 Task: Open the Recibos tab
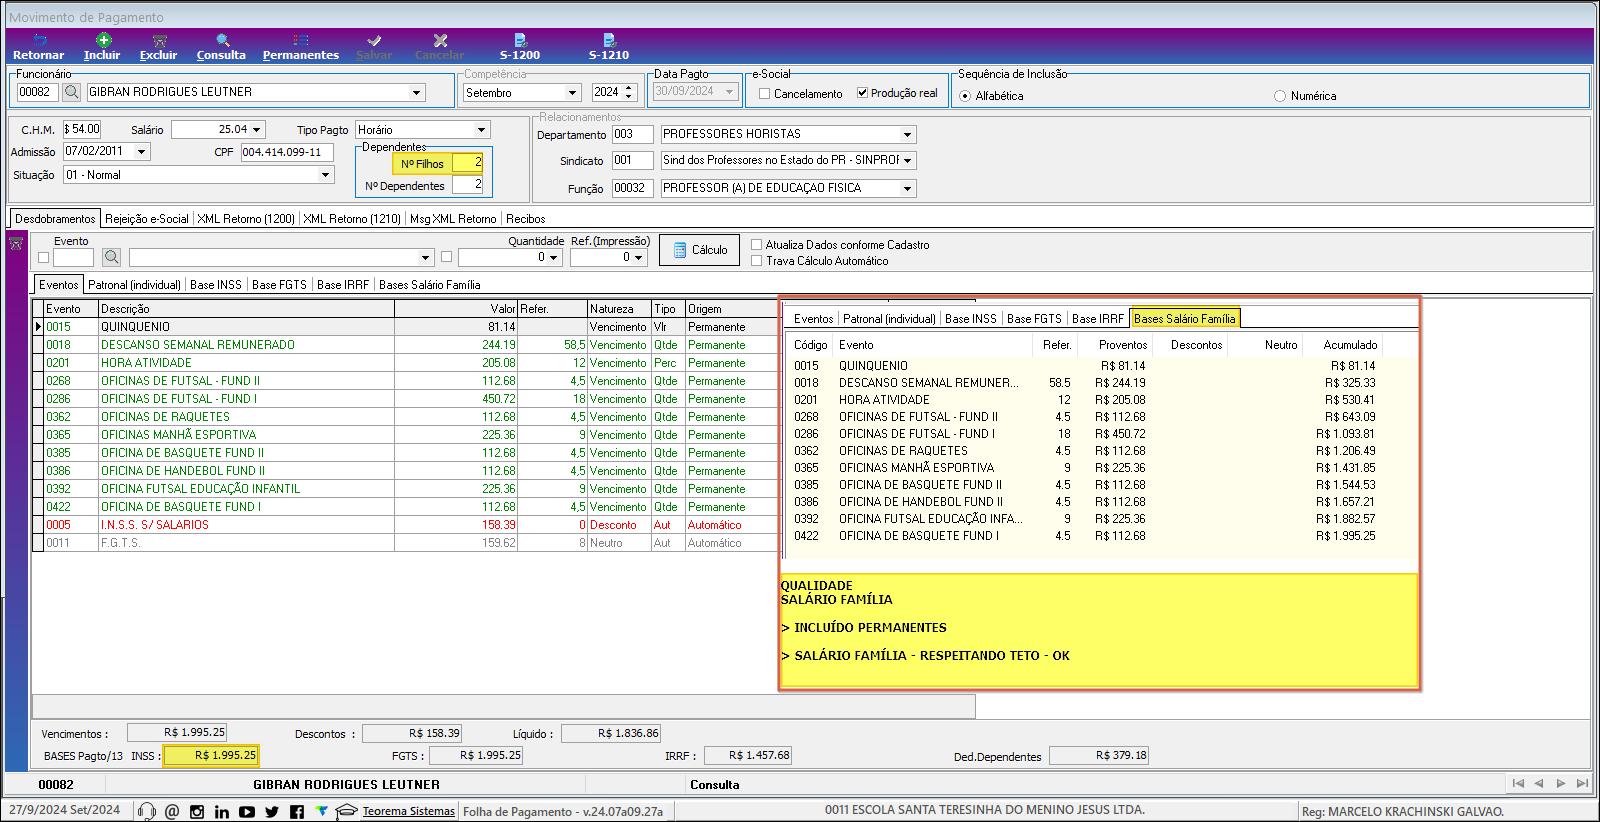pos(526,219)
